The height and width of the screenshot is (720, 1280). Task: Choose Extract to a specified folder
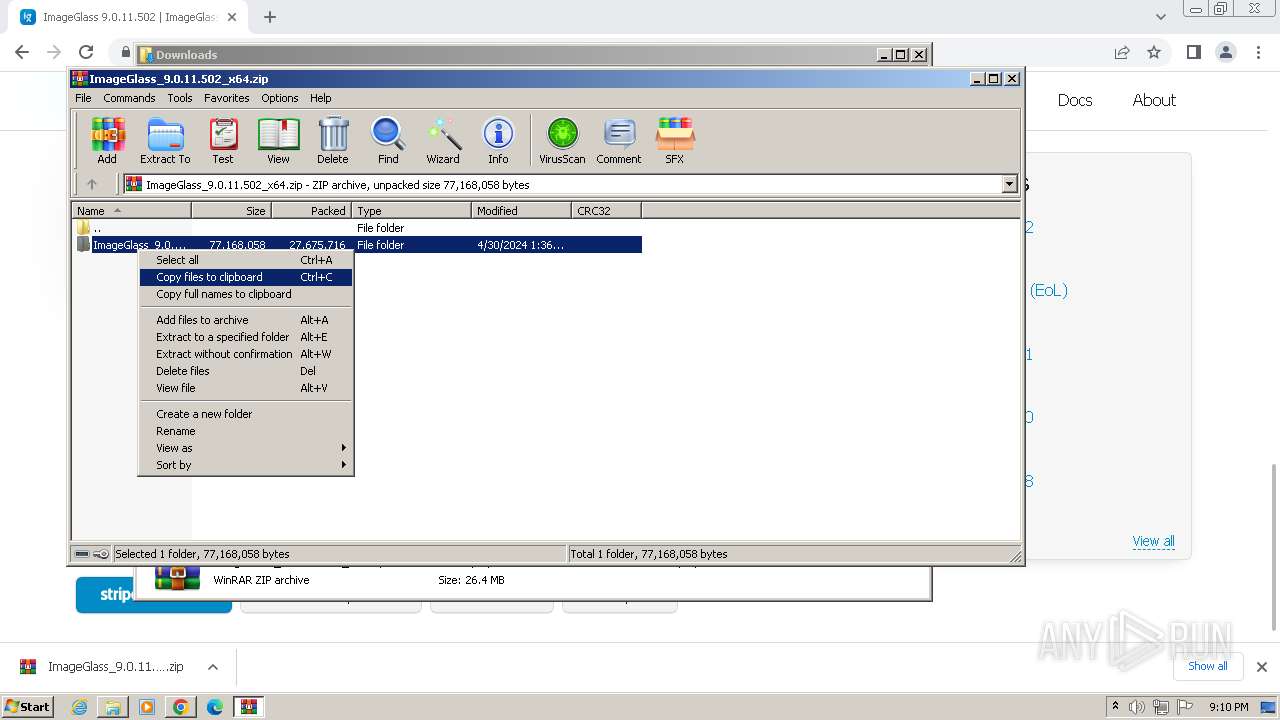(246, 337)
